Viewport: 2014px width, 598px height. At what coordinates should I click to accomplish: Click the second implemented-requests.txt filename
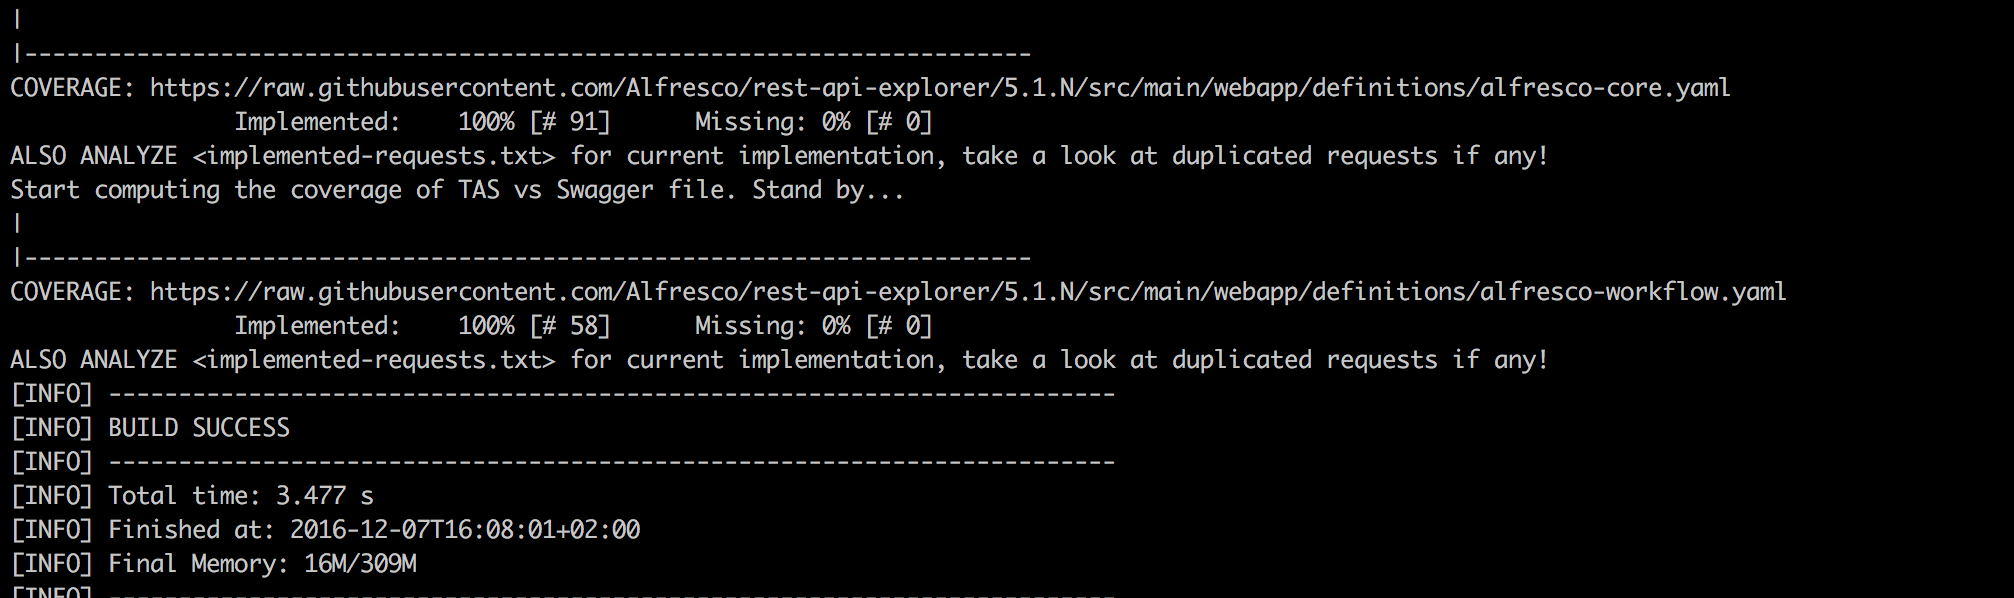[x=374, y=360]
